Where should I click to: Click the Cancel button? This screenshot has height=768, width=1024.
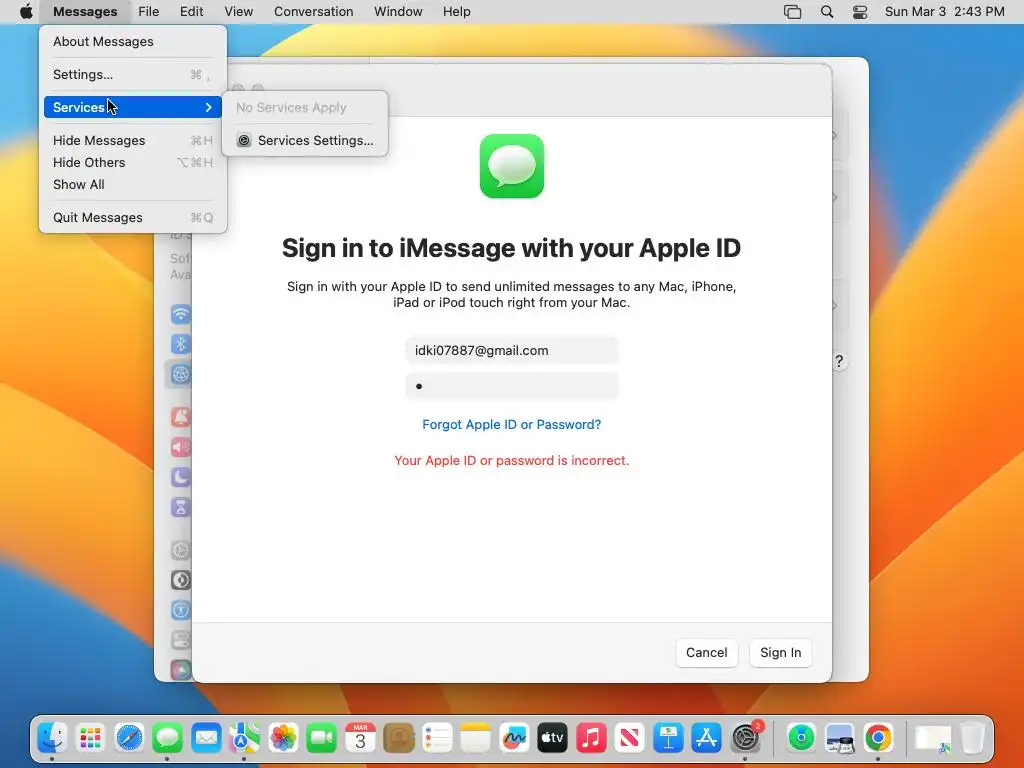pyautogui.click(x=707, y=652)
